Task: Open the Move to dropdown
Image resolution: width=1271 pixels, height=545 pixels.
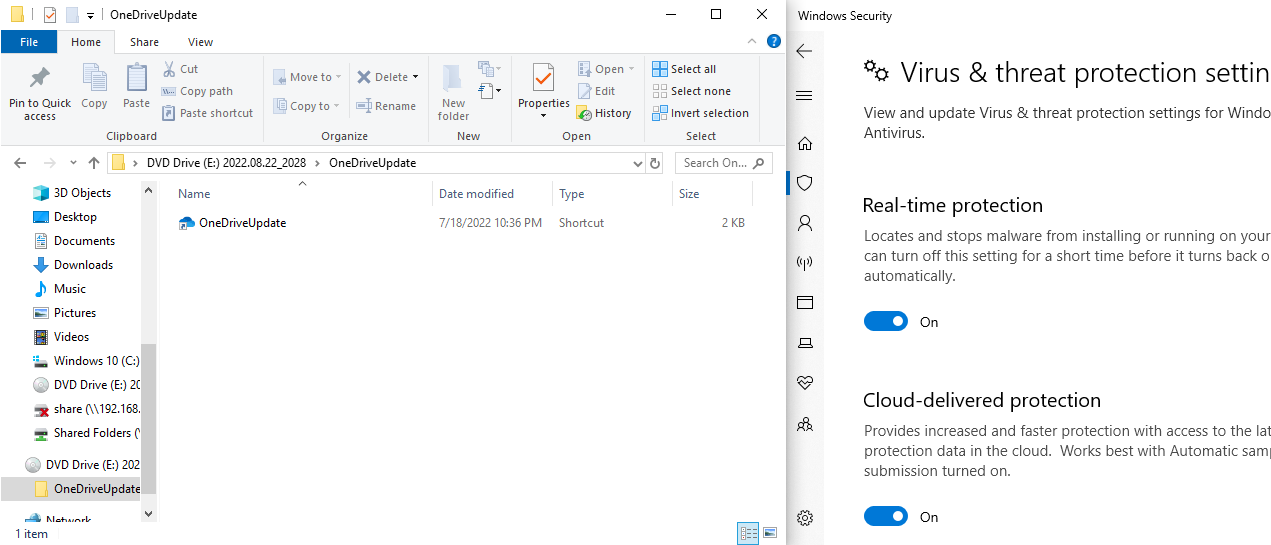Action: (307, 77)
